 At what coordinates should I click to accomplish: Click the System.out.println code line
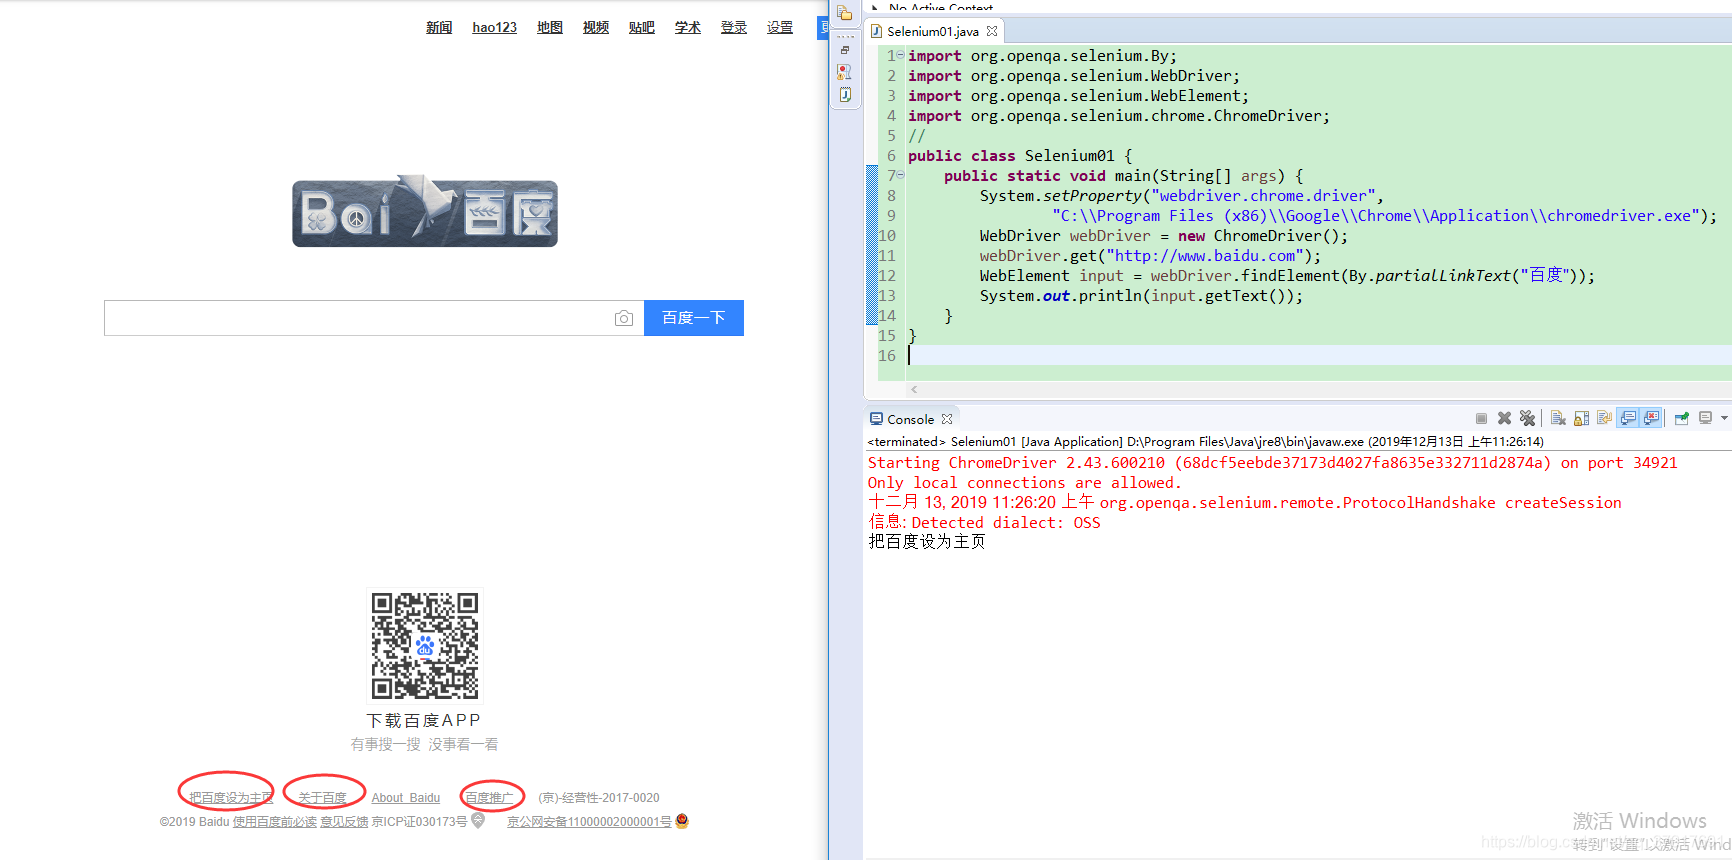[x=1141, y=296]
